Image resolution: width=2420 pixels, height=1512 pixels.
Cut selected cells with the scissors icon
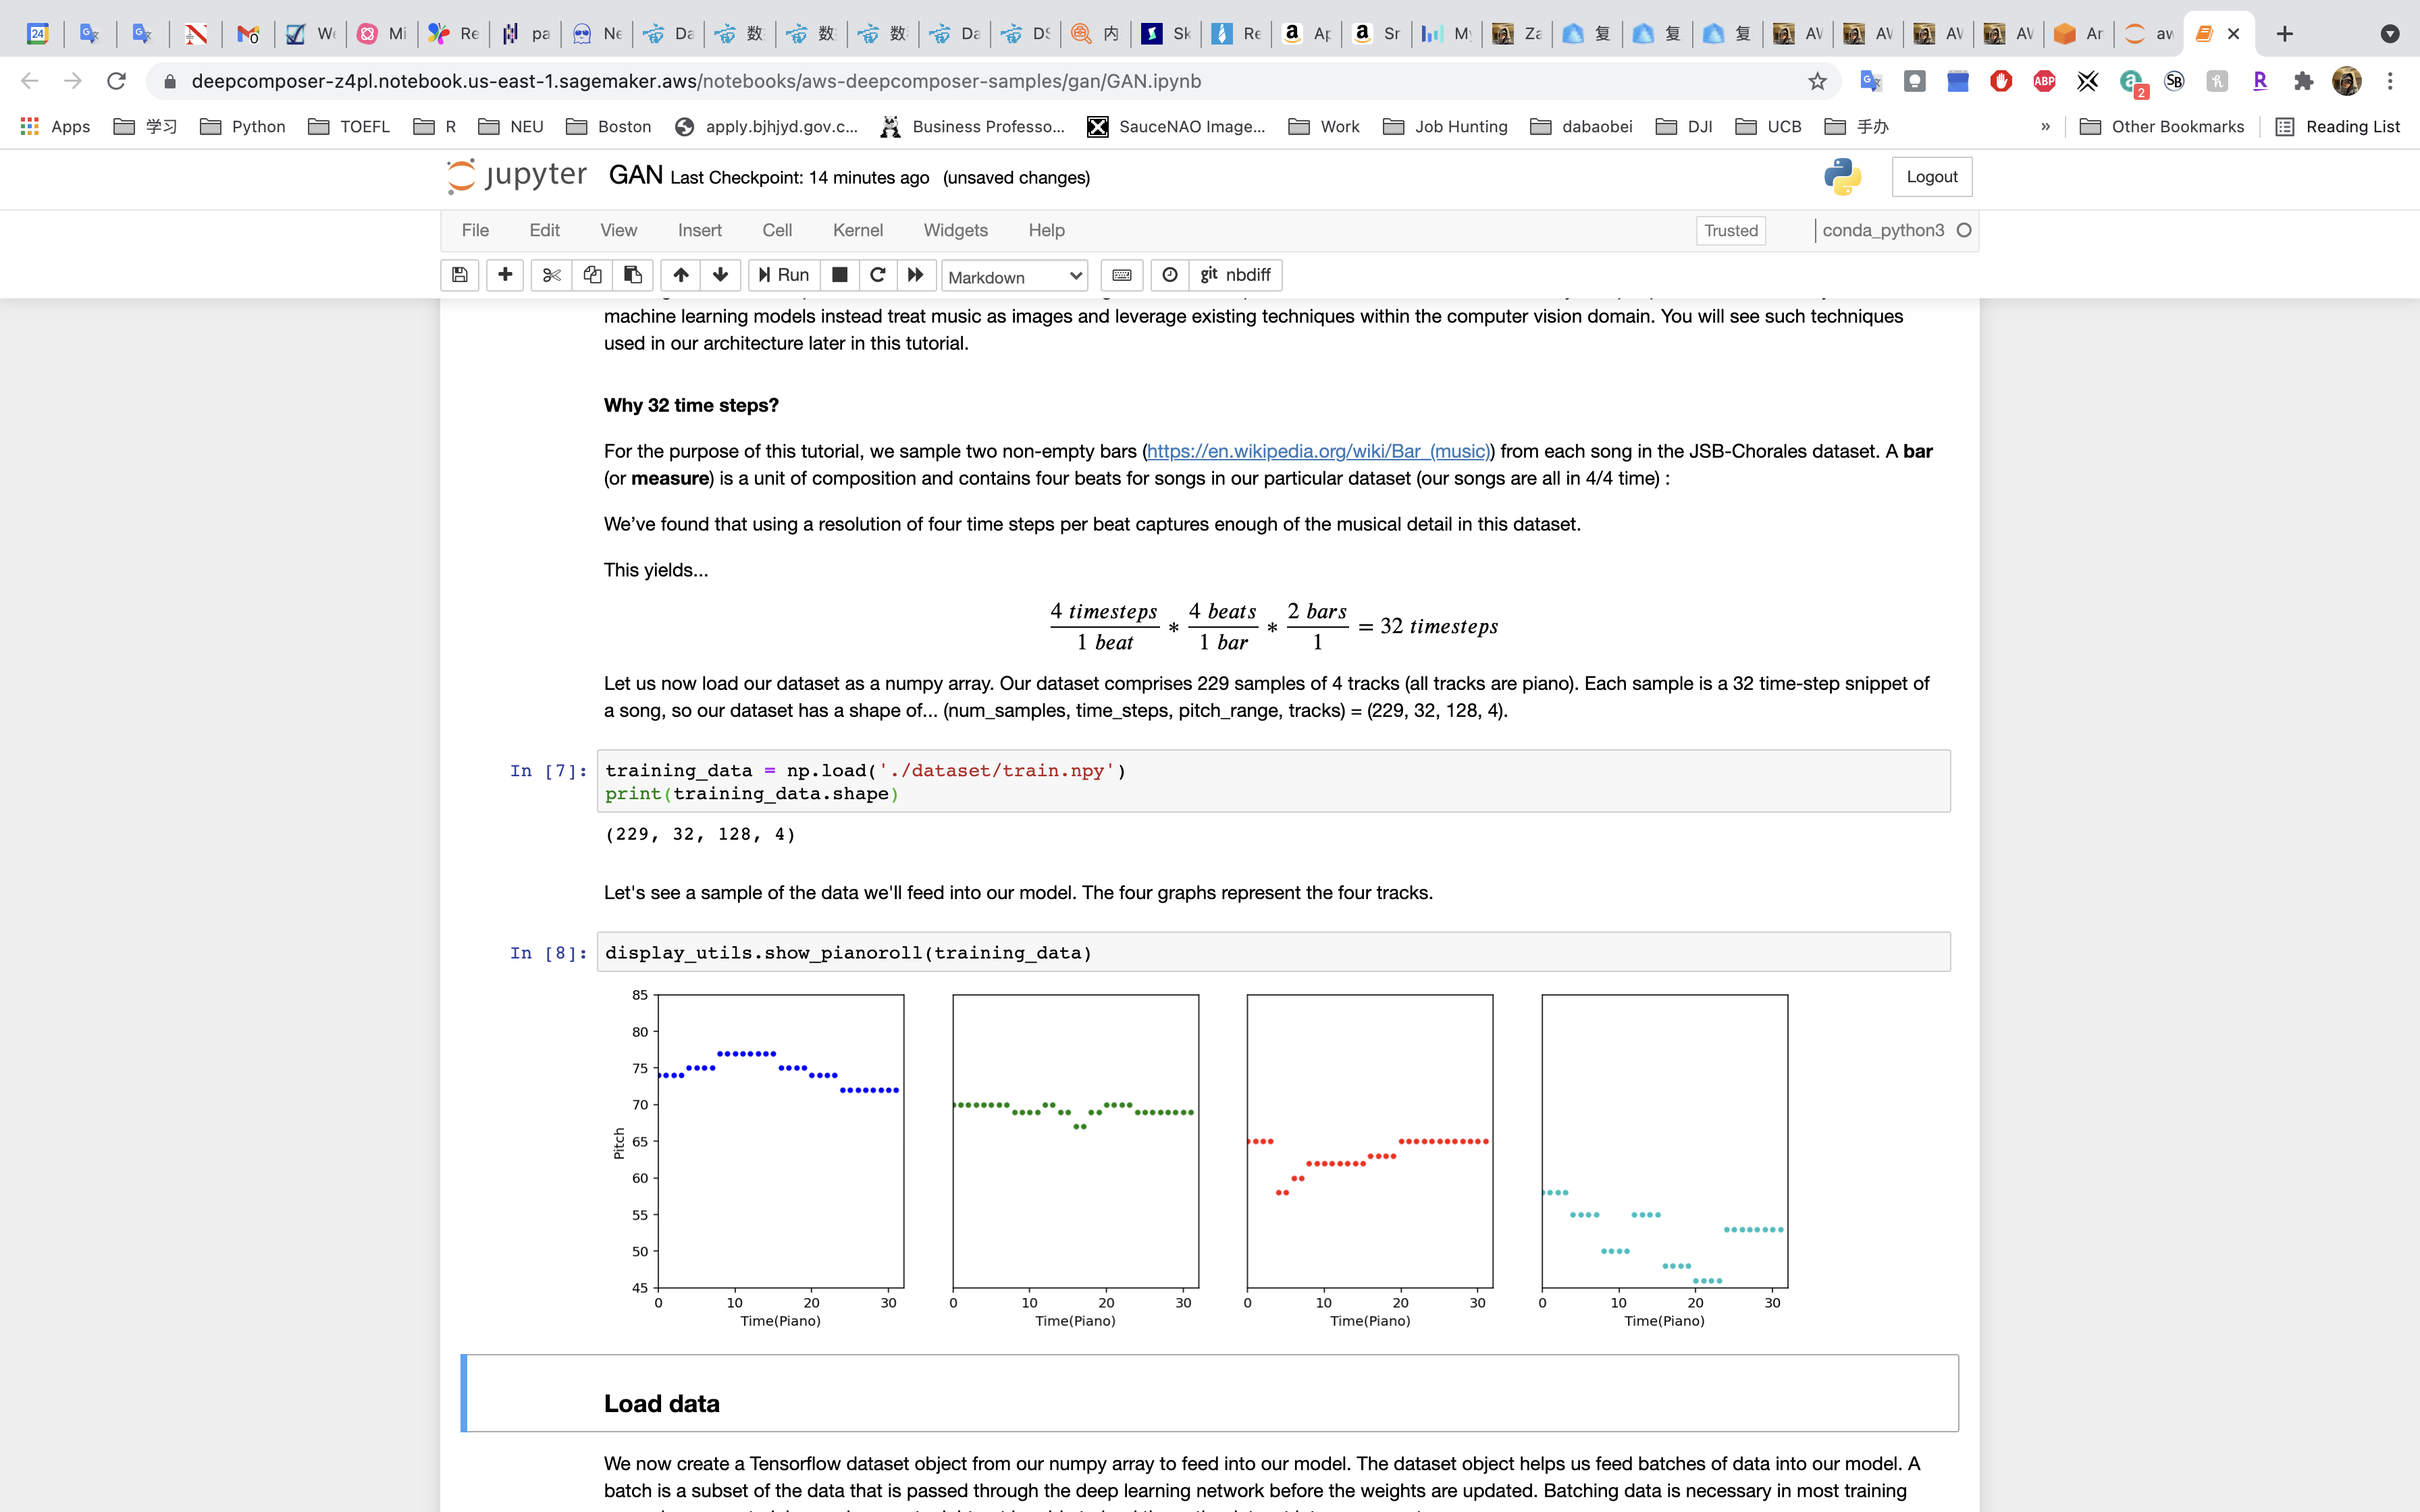pyautogui.click(x=551, y=275)
